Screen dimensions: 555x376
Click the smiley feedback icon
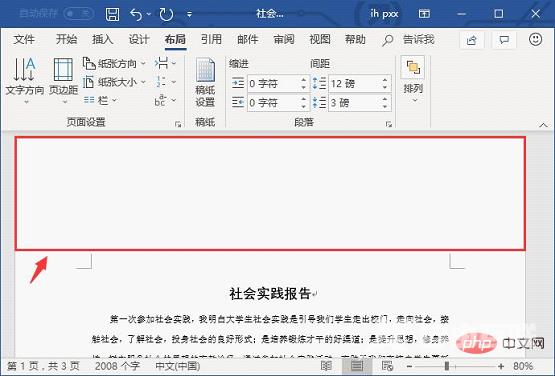pyautogui.click(x=536, y=40)
